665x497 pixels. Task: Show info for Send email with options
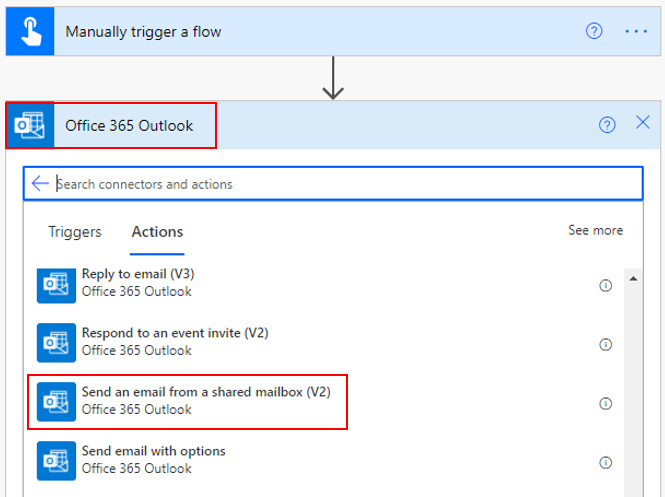605,462
